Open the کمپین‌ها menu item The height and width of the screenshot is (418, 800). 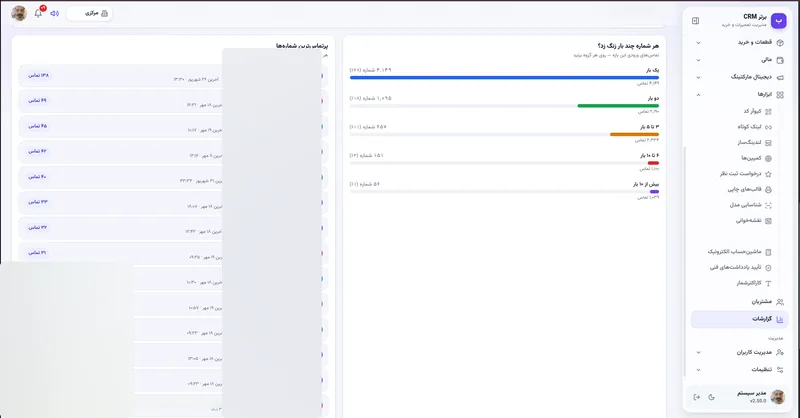[x=756, y=159]
